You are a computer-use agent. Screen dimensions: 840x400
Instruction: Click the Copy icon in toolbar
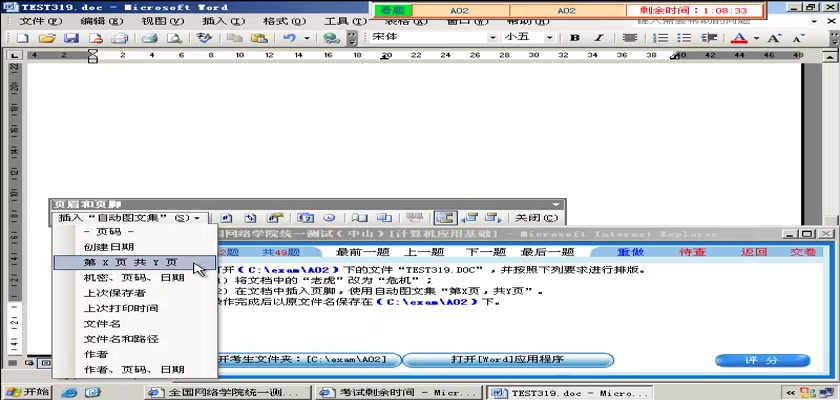[234, 38]
